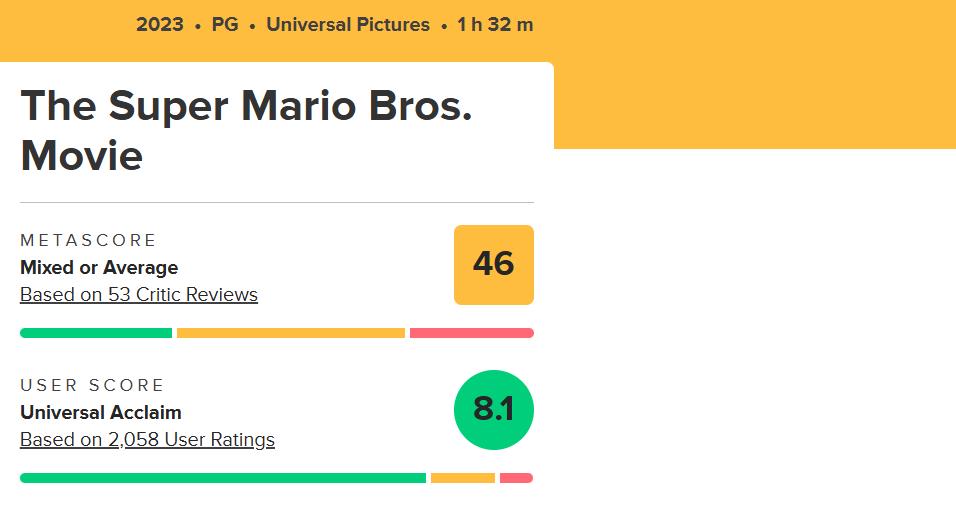
Task: Click the PG rating label
Action: point(225,25)
